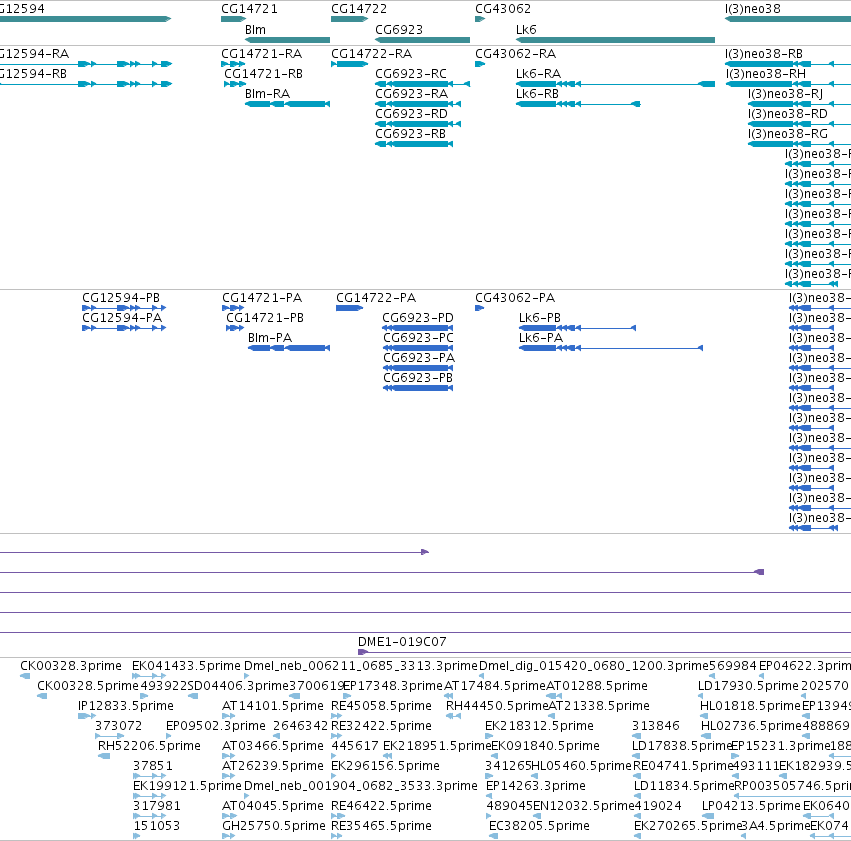
Task: Open EST AT04045.5prime
Action: (x=273, y=806)
